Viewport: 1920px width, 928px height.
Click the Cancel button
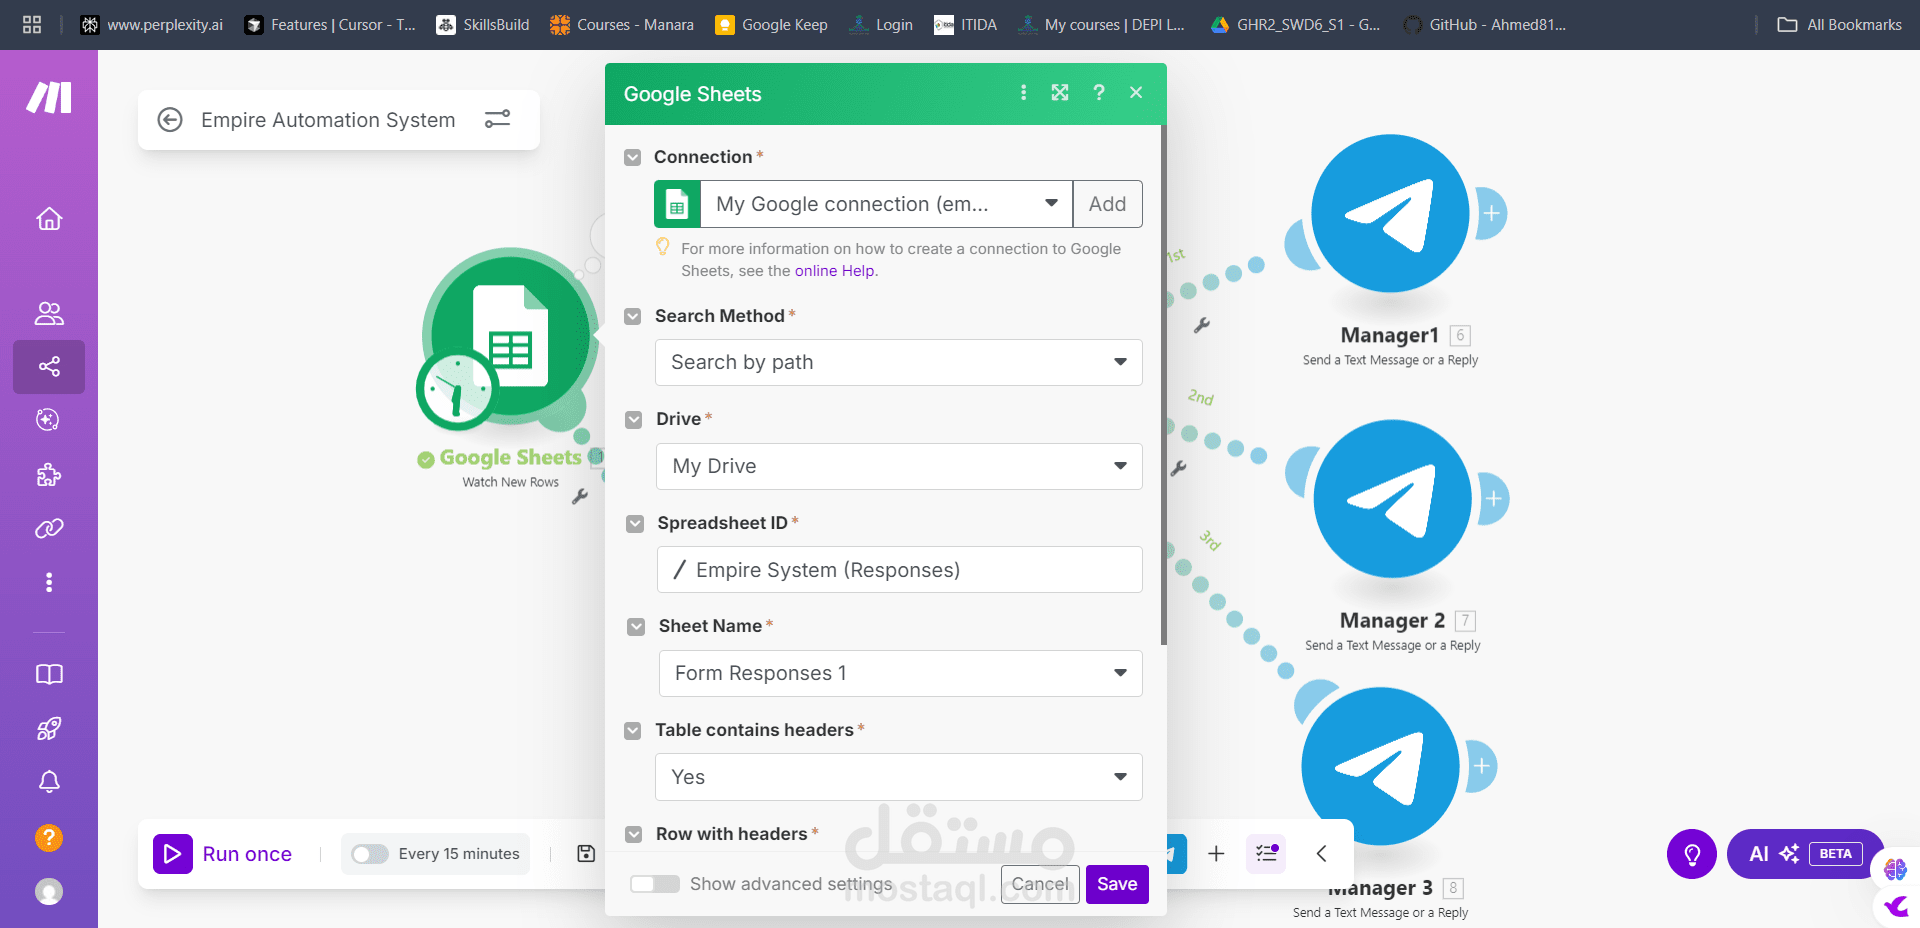[1040, 884]
